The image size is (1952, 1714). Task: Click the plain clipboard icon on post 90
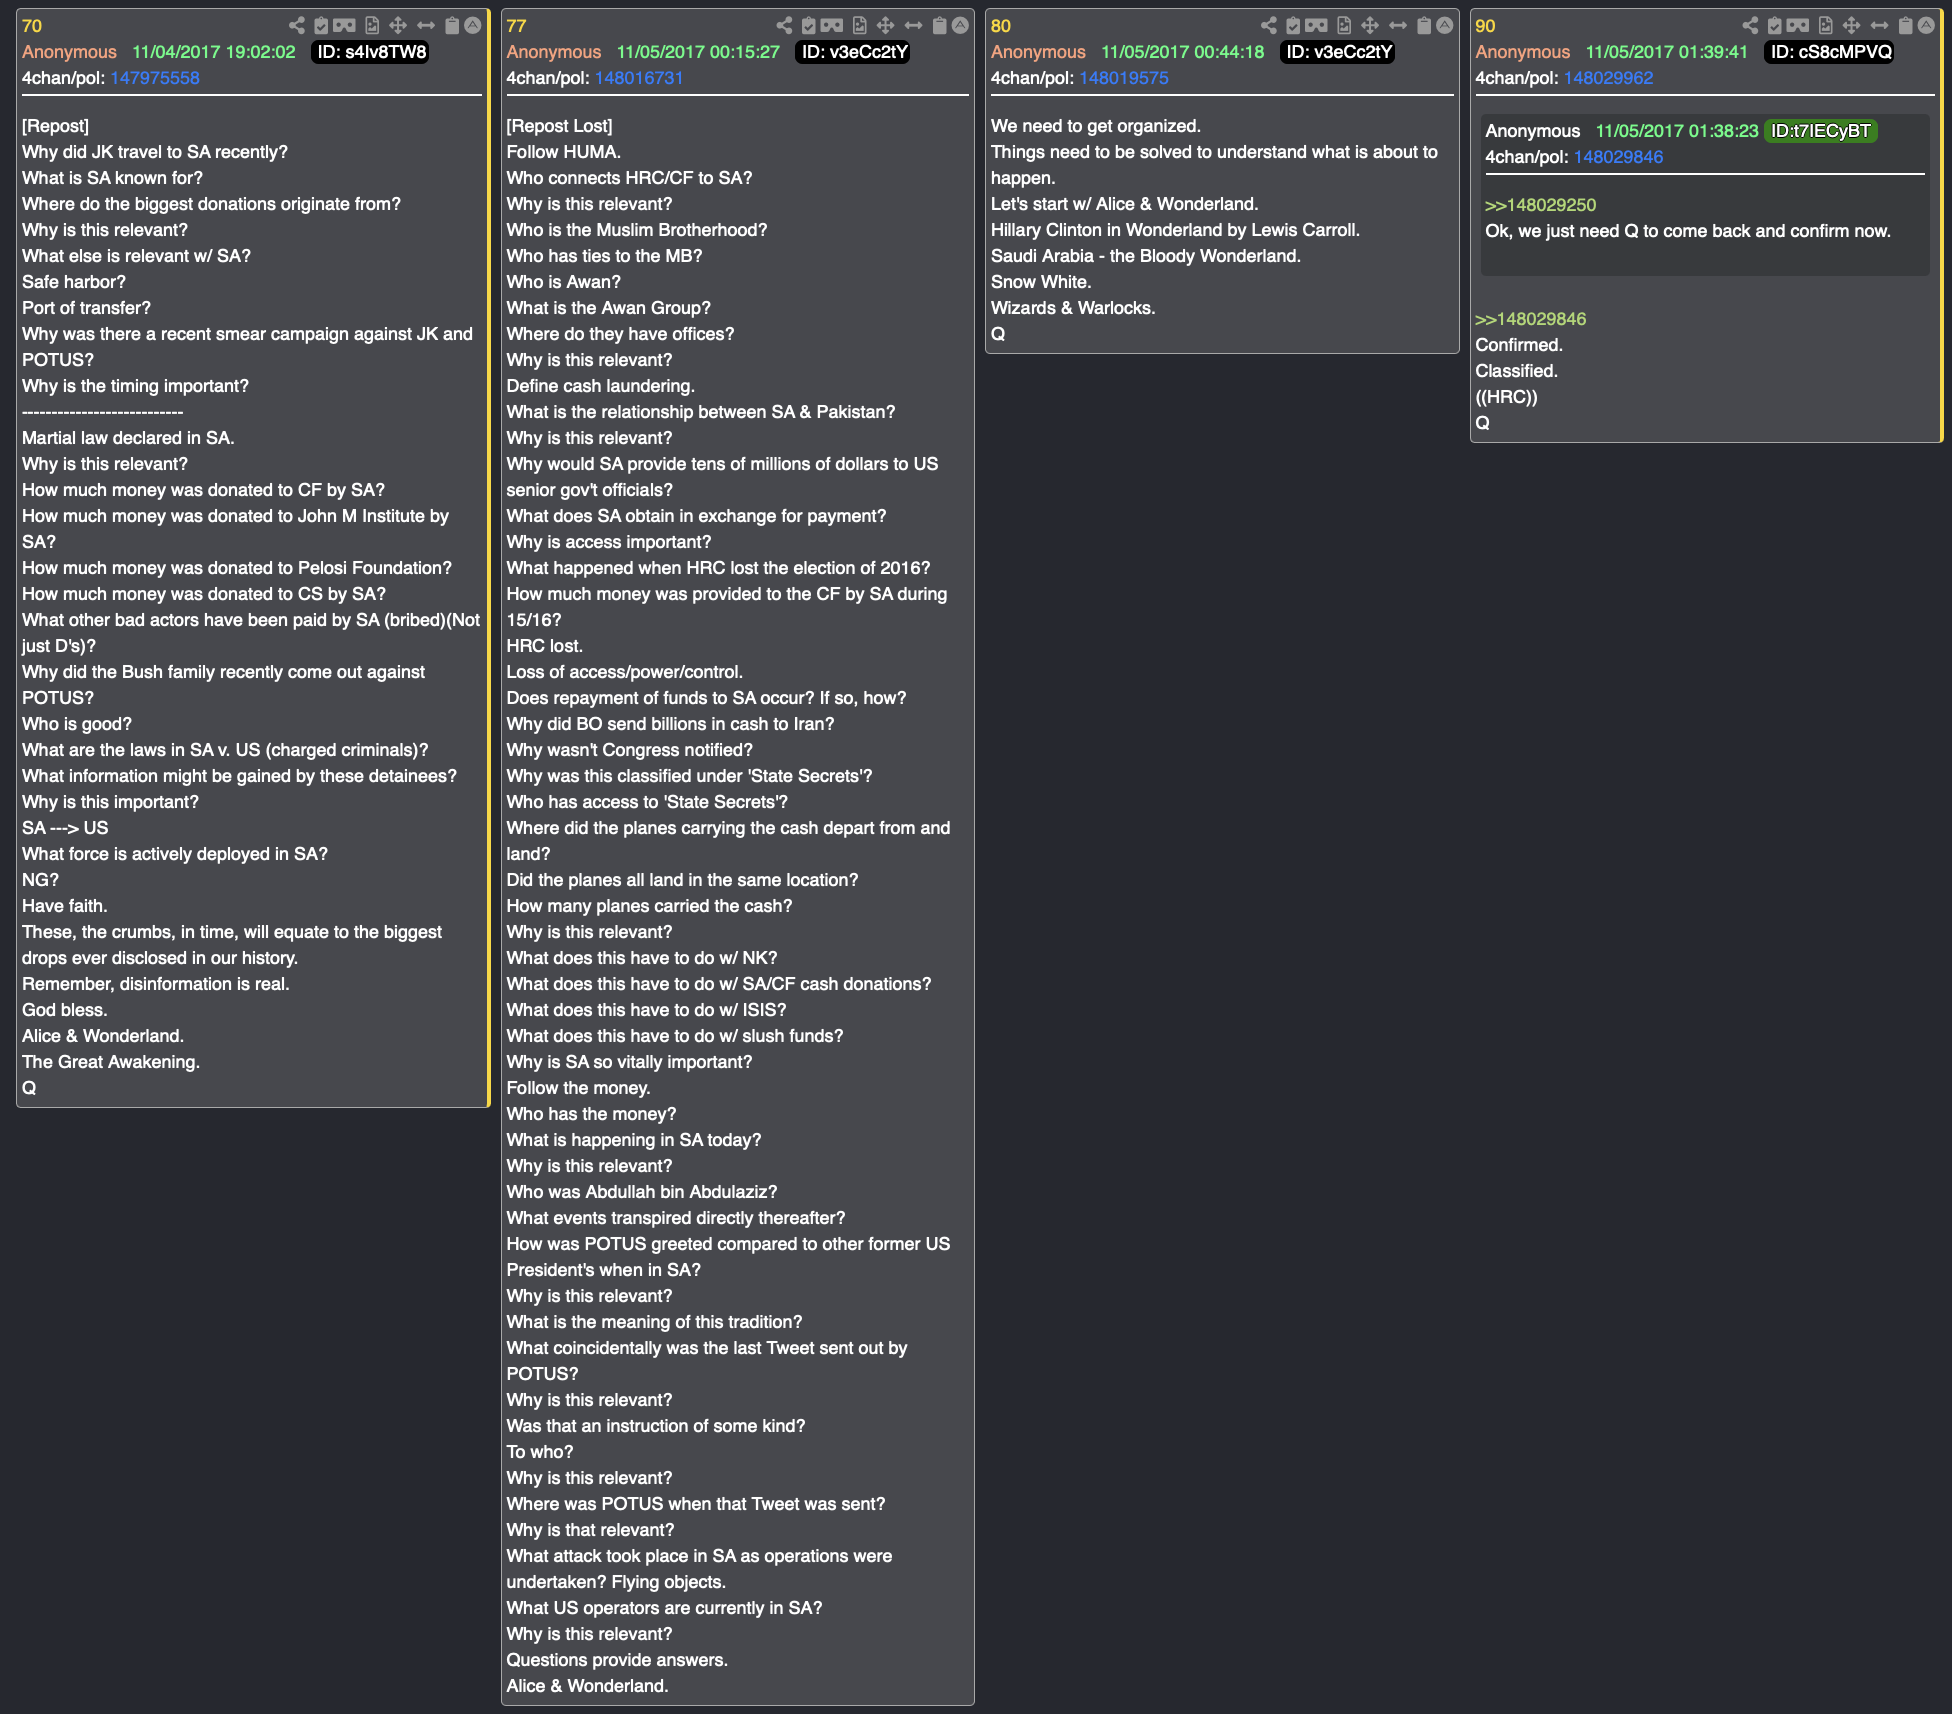click(1905, 25)
